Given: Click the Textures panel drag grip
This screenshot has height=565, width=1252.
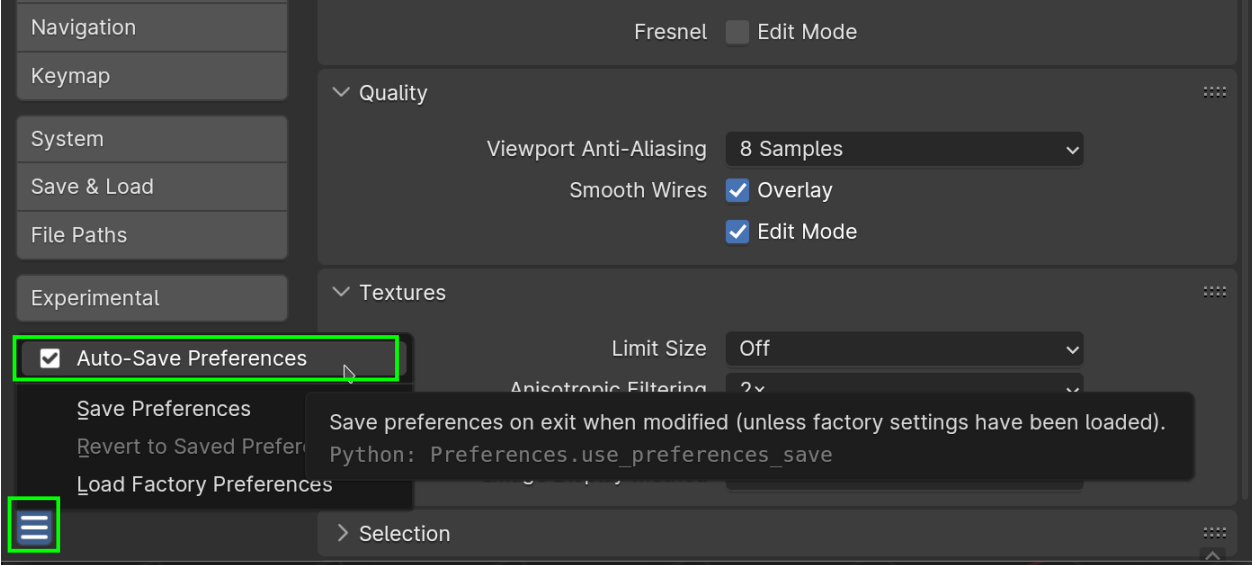Looking at the screenshot, I should click(1215, 292).
